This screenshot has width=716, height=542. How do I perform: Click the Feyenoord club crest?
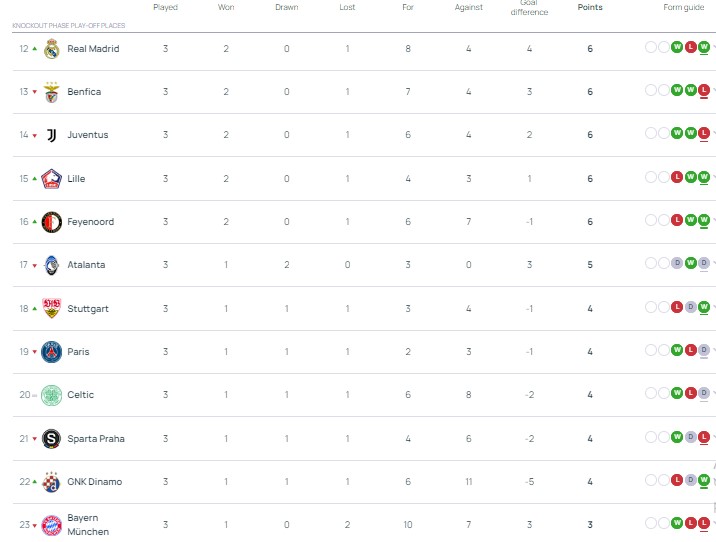[52, 222]
